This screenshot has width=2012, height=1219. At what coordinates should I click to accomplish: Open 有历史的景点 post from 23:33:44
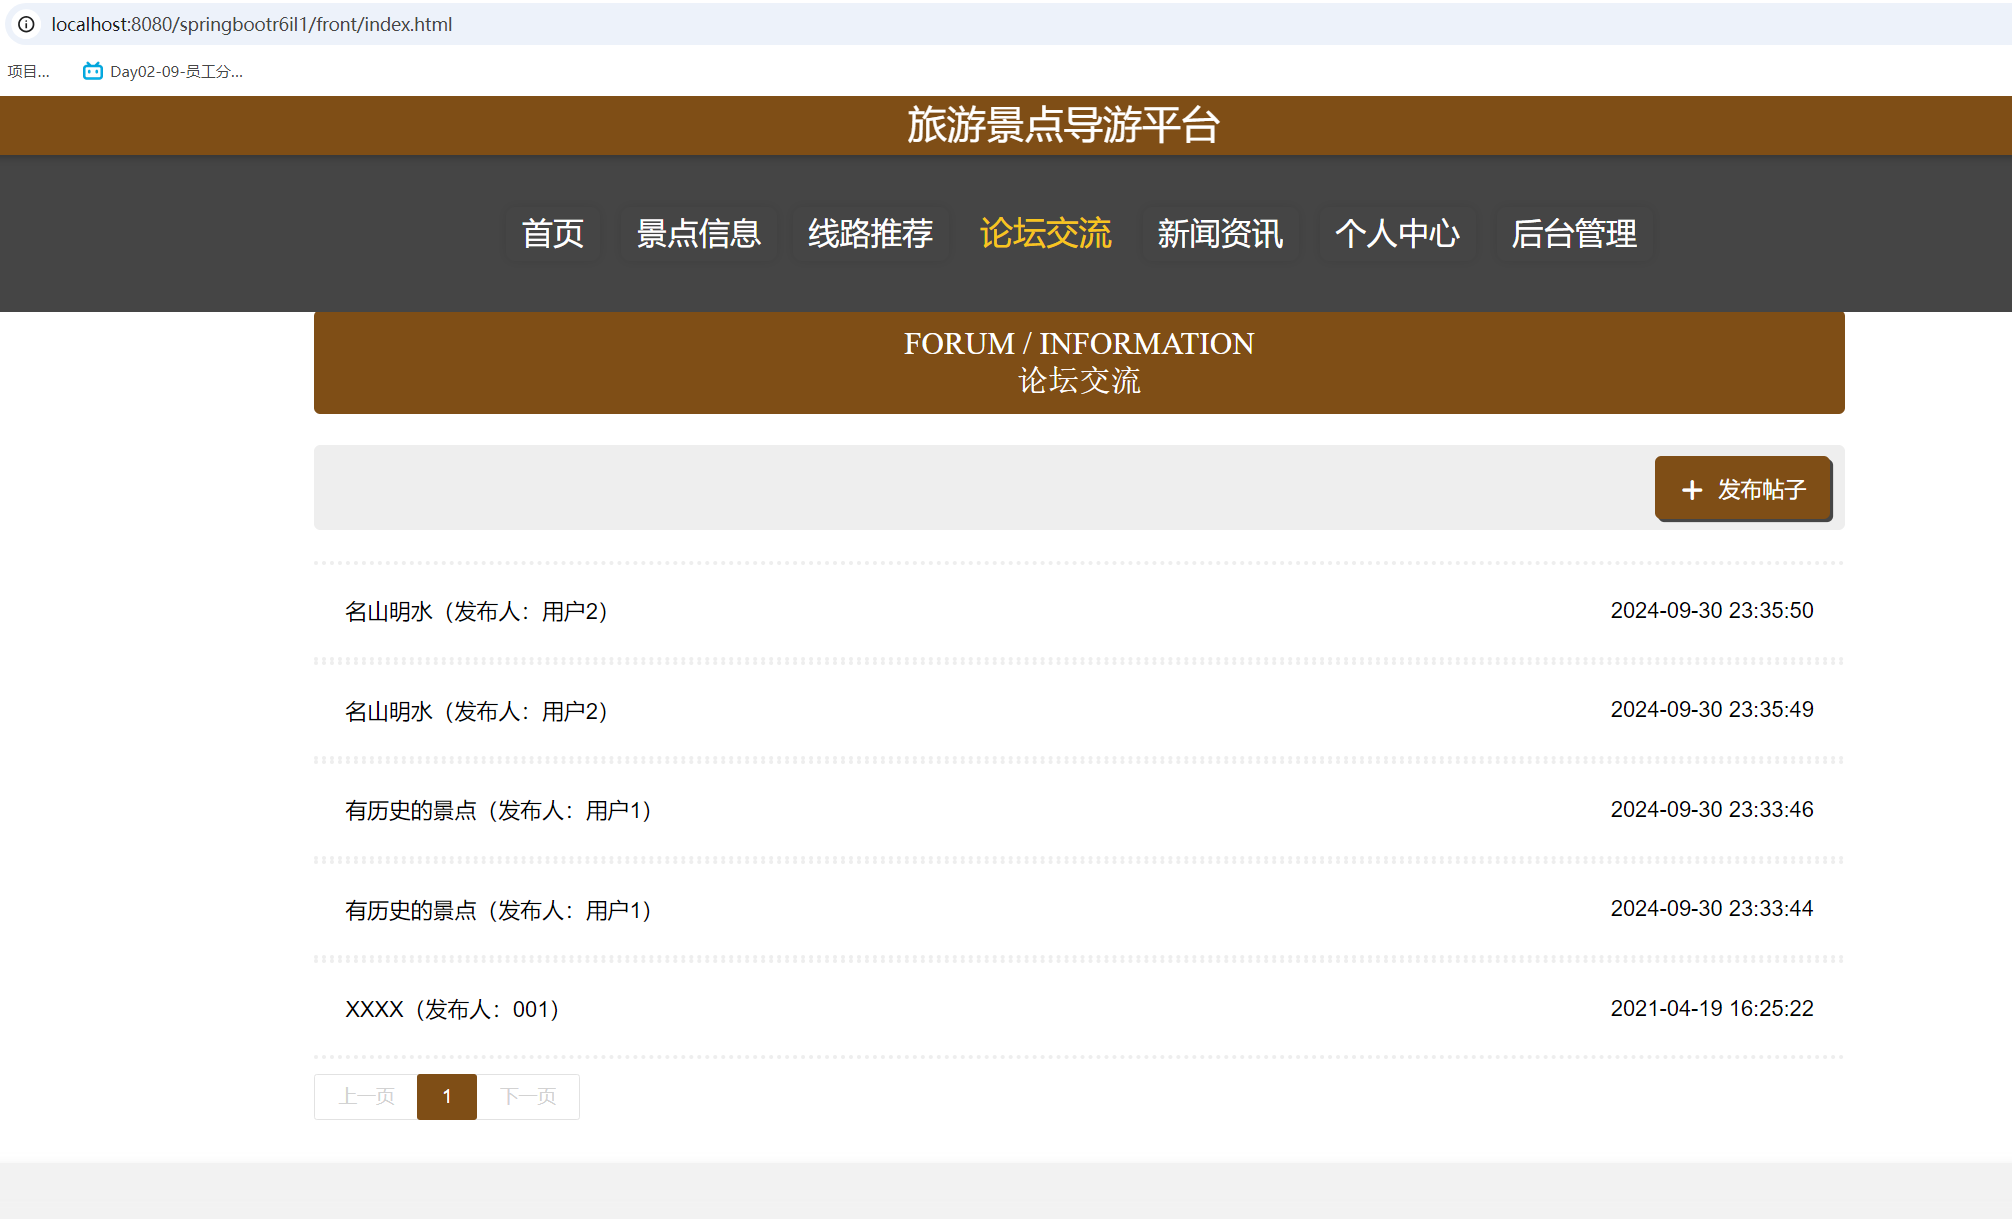click(x=498, y=910)
